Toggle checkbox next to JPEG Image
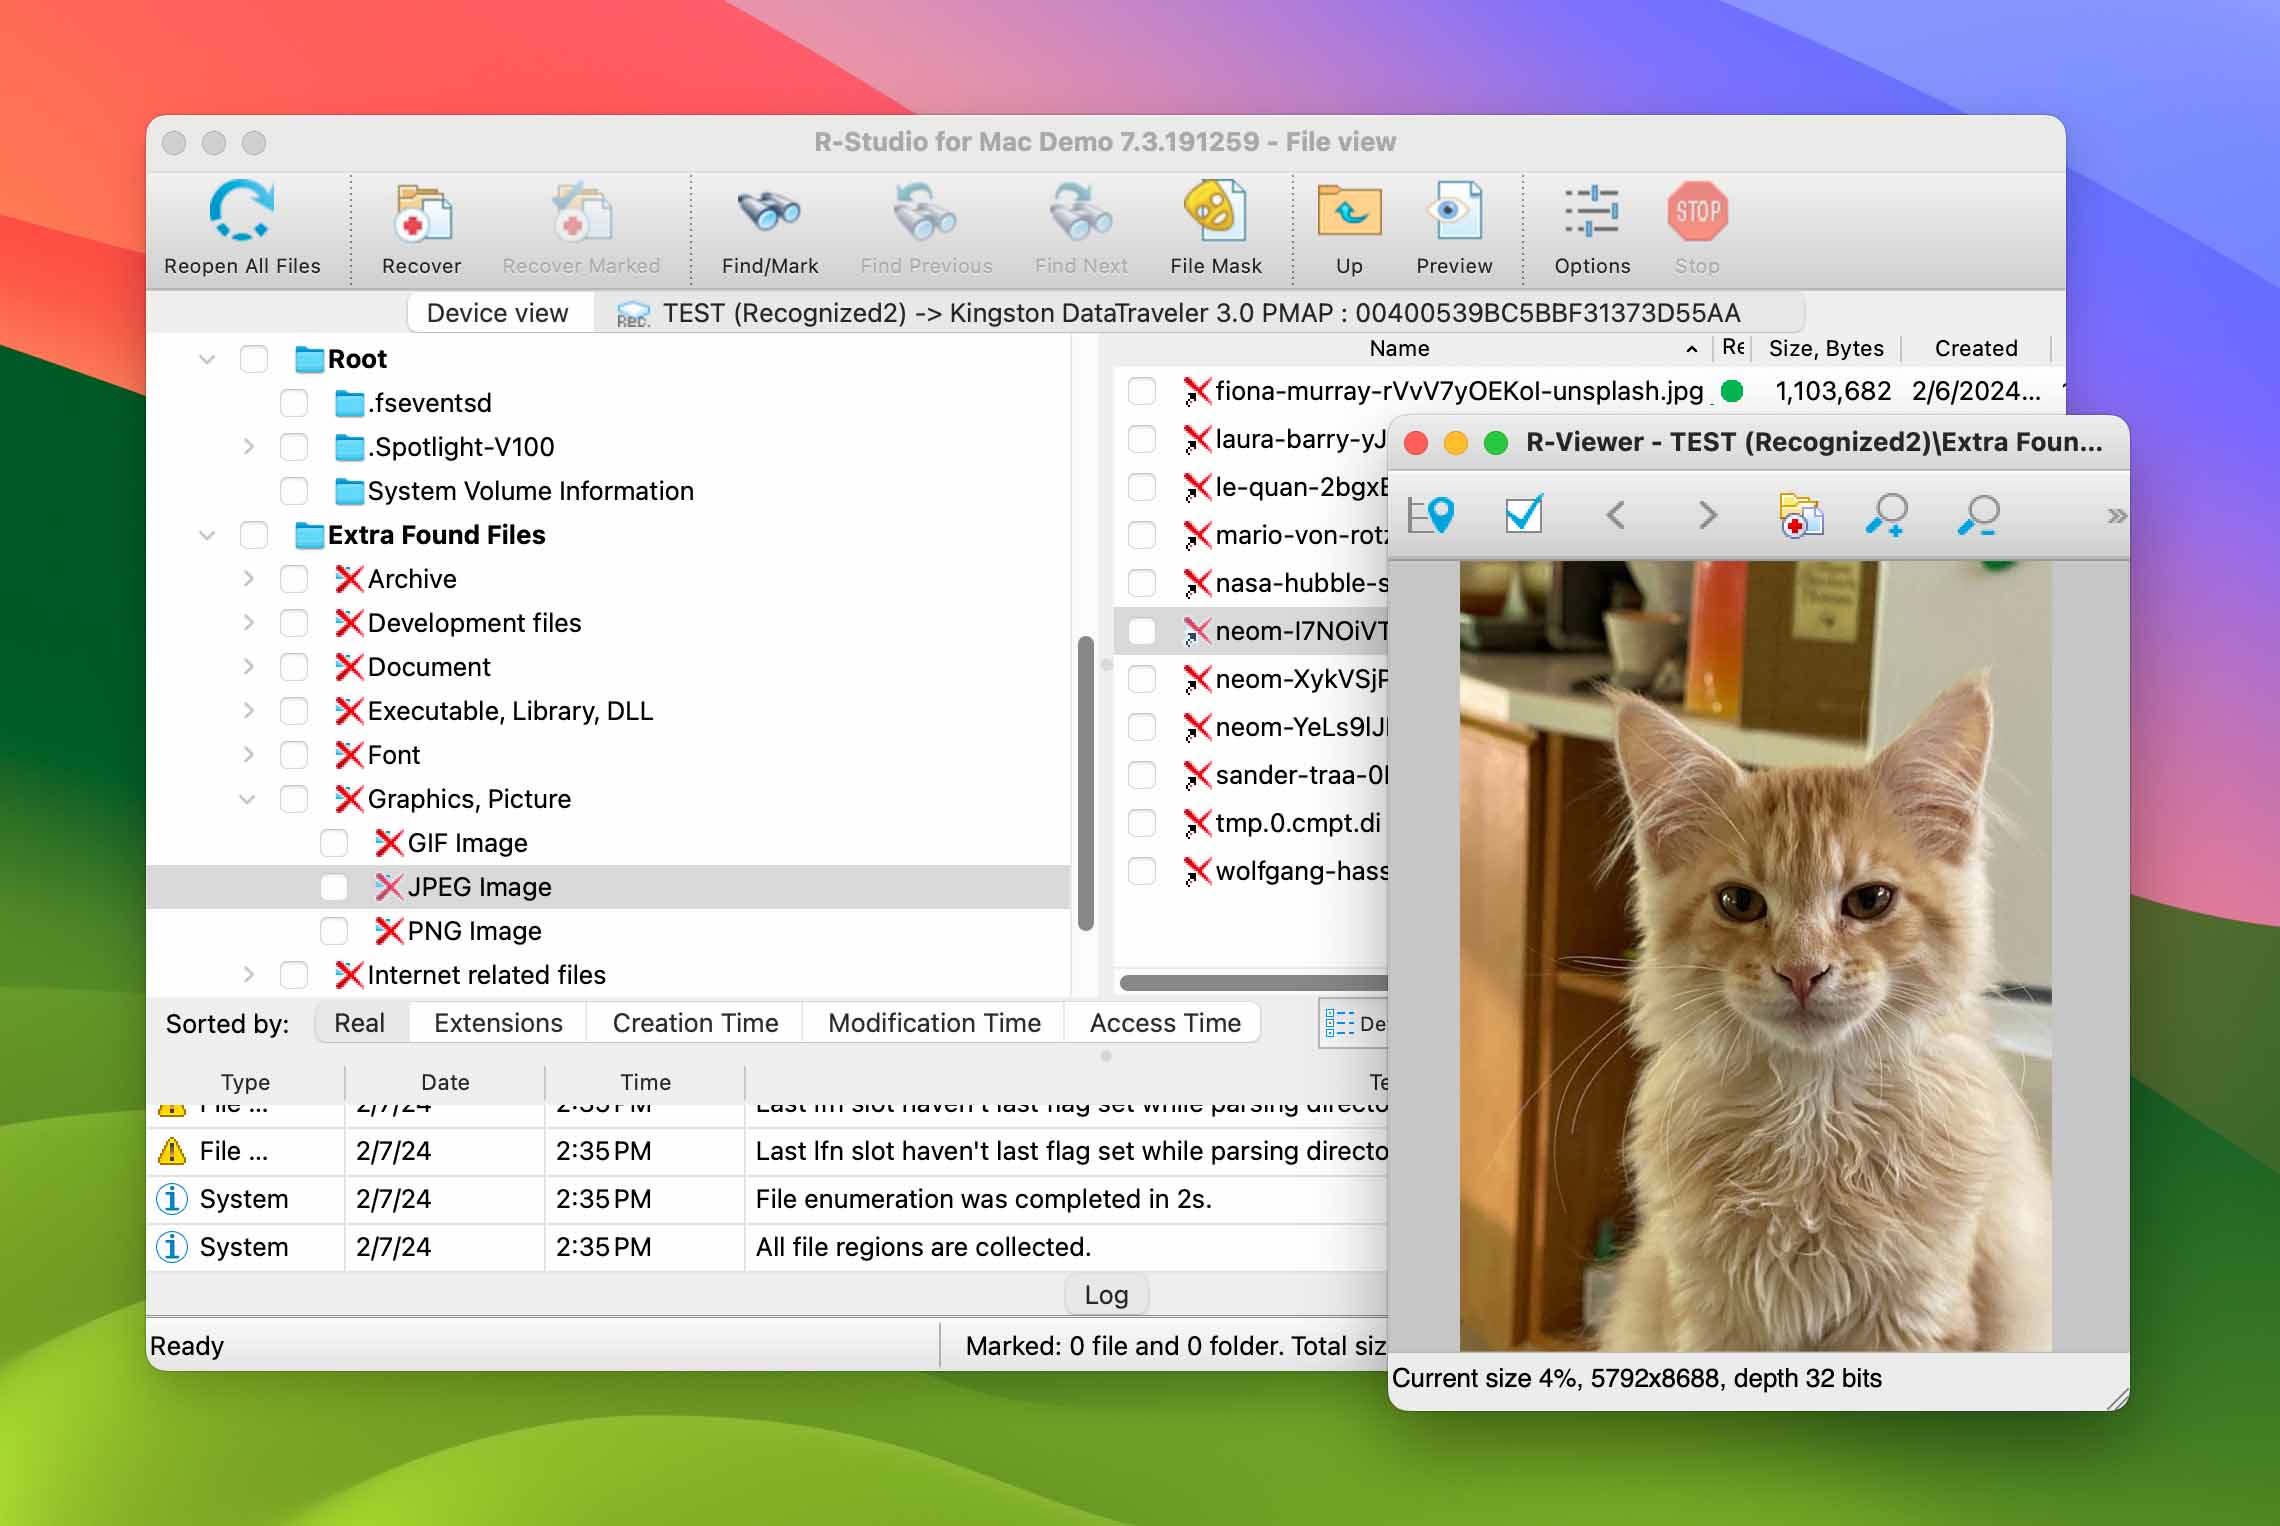The height and width of the screenshot is (1526, 2280). pyautogui.click(x=335, y=886)
